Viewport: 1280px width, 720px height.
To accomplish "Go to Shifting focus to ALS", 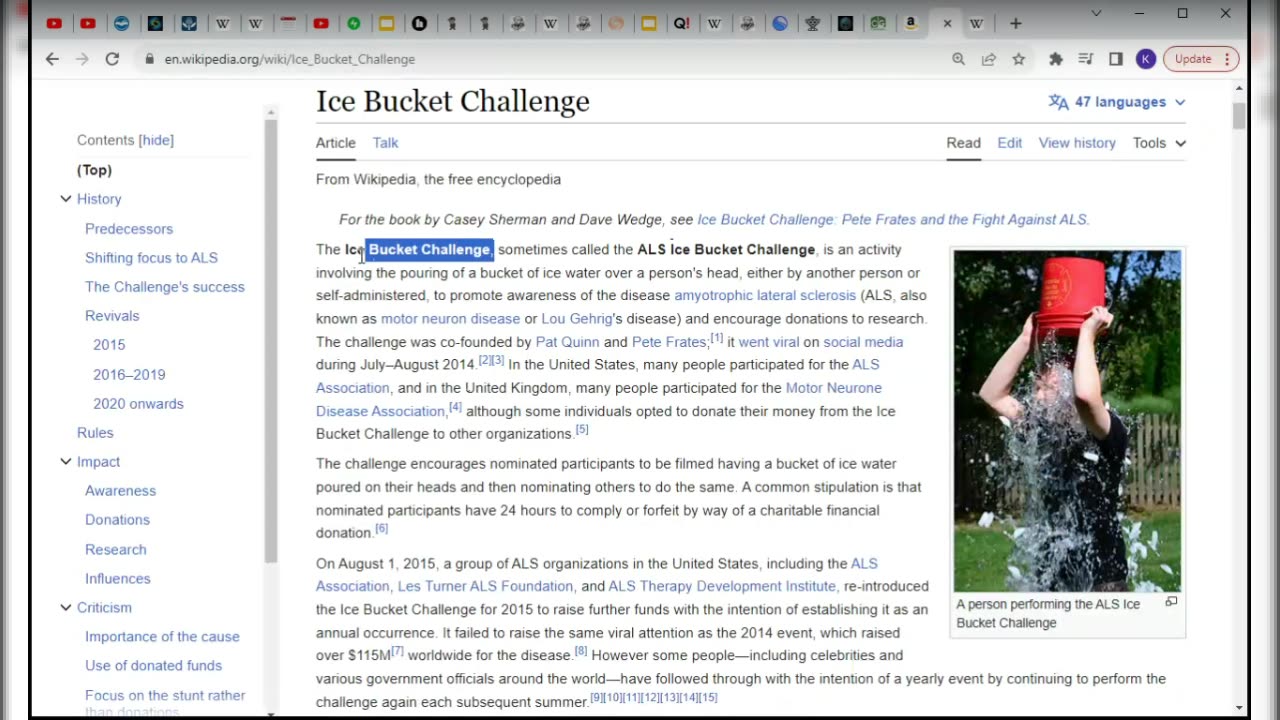I will tap(151, 258).
